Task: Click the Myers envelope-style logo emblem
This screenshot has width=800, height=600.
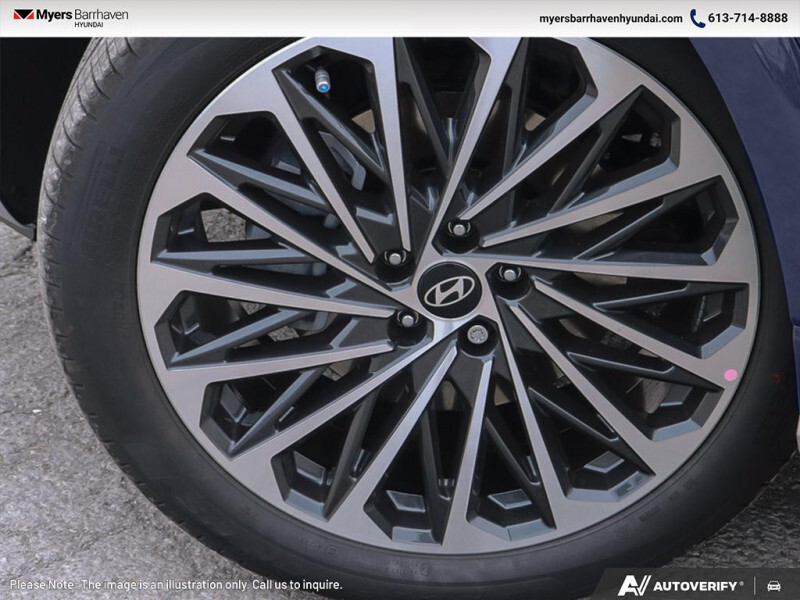Action: click(23, 16)
